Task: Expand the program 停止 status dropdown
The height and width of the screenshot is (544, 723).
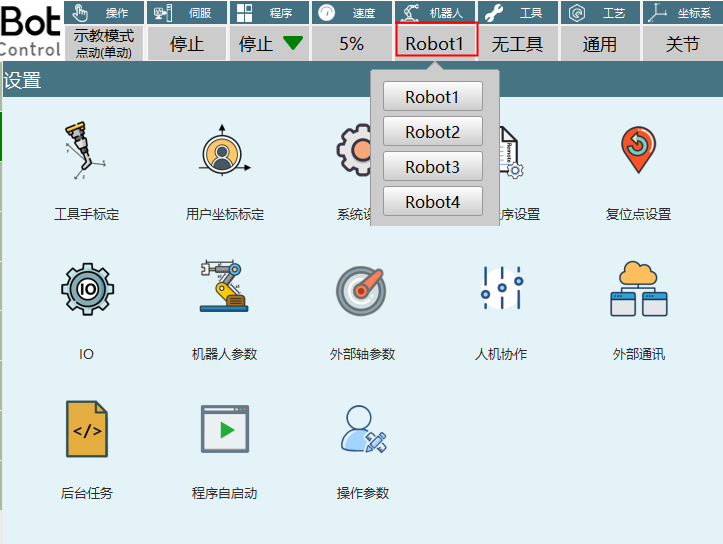Action: [x=270, y=44]
